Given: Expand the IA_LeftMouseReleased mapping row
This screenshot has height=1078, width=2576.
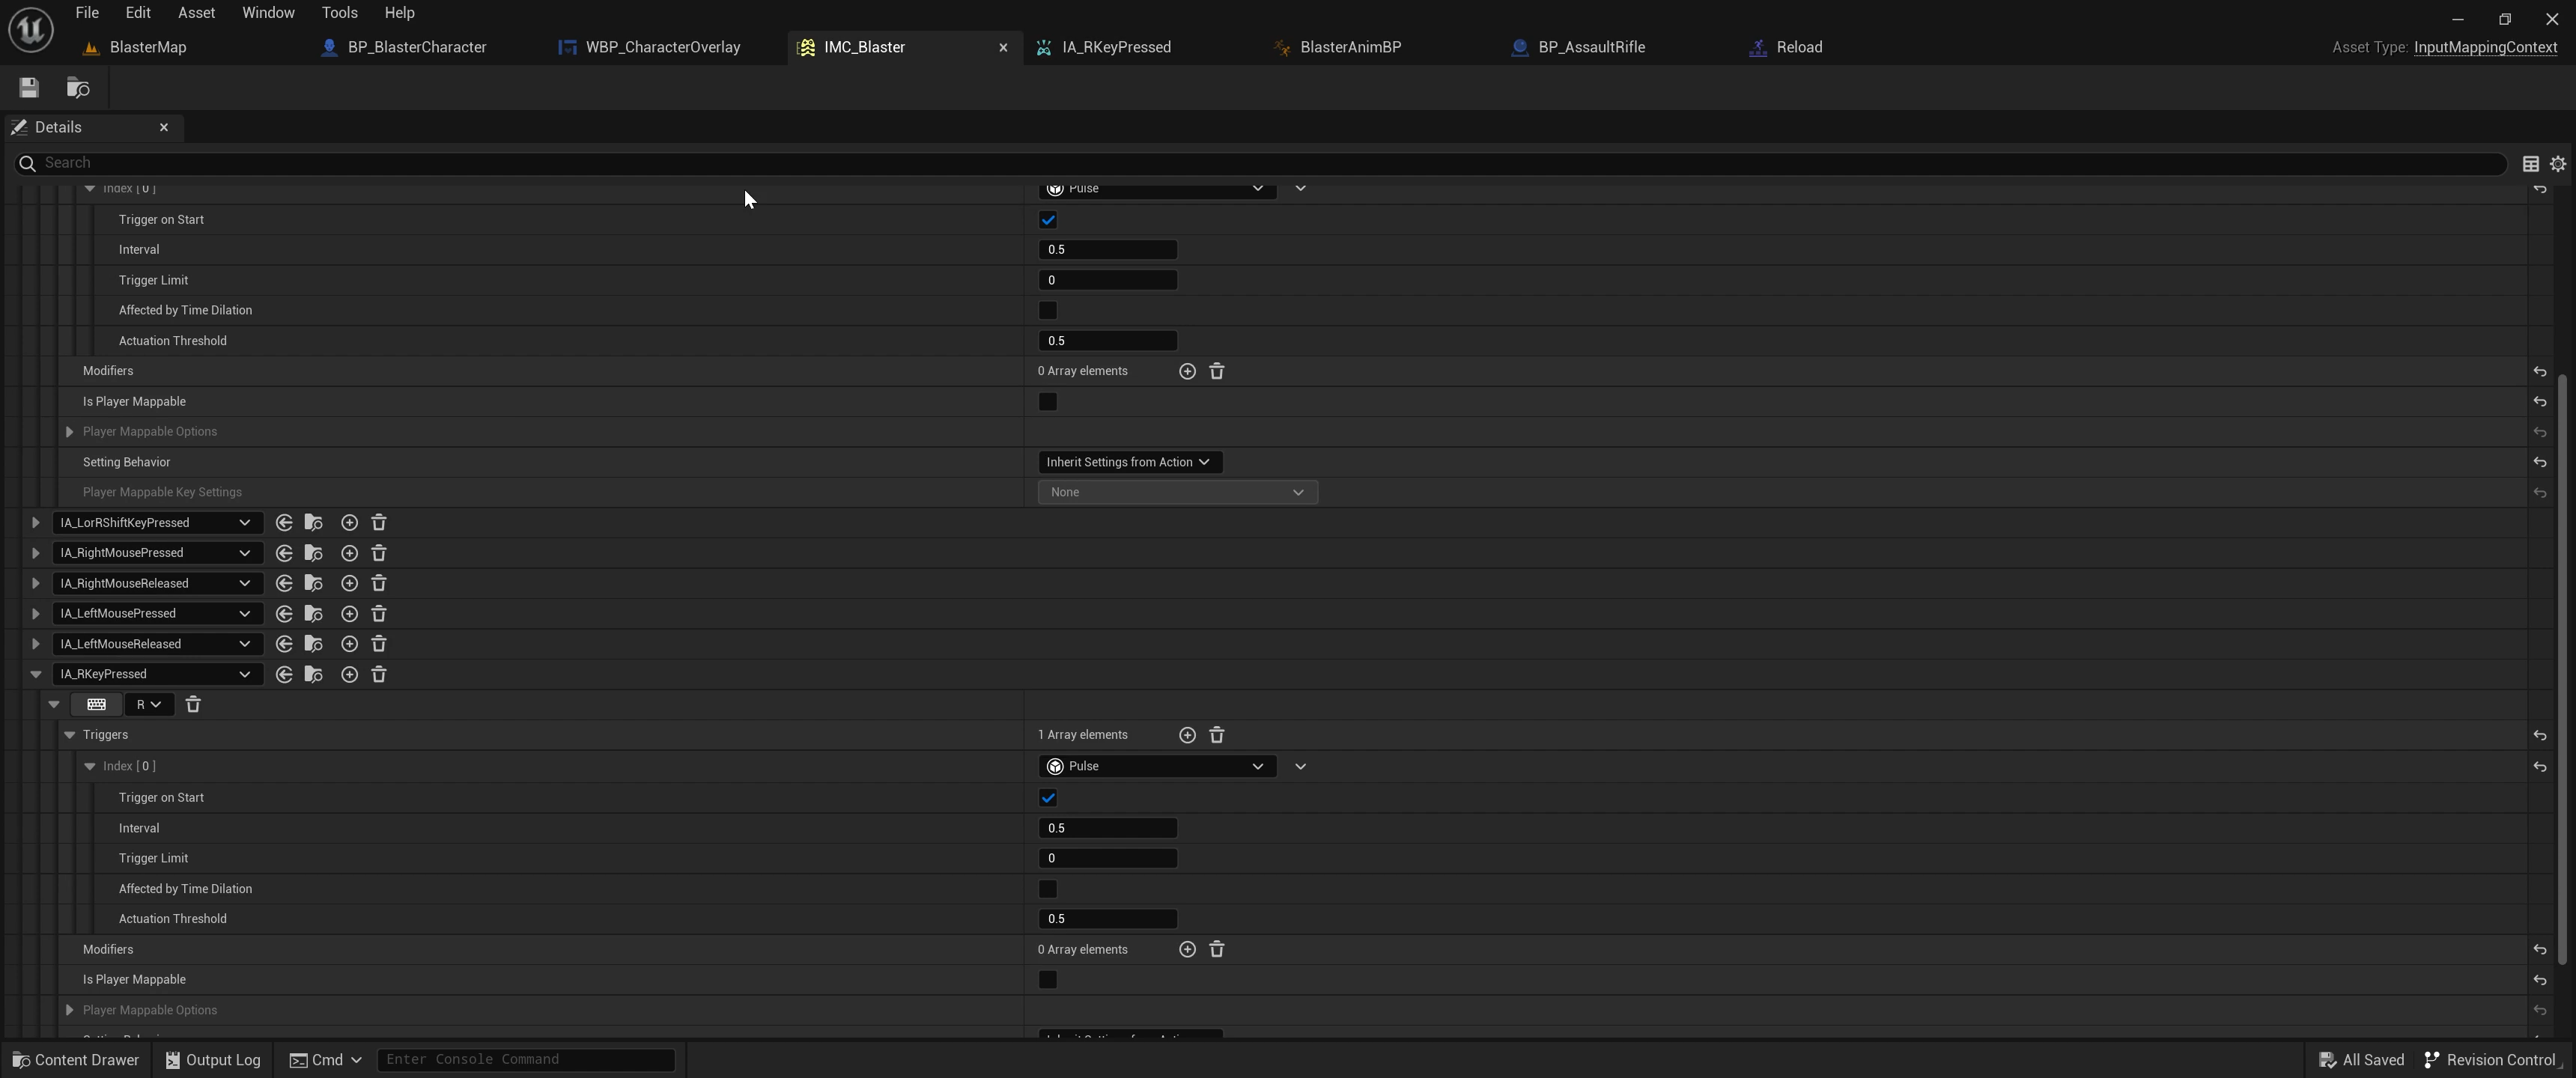Looking at the screenshot, I should [x=35, y=644].
